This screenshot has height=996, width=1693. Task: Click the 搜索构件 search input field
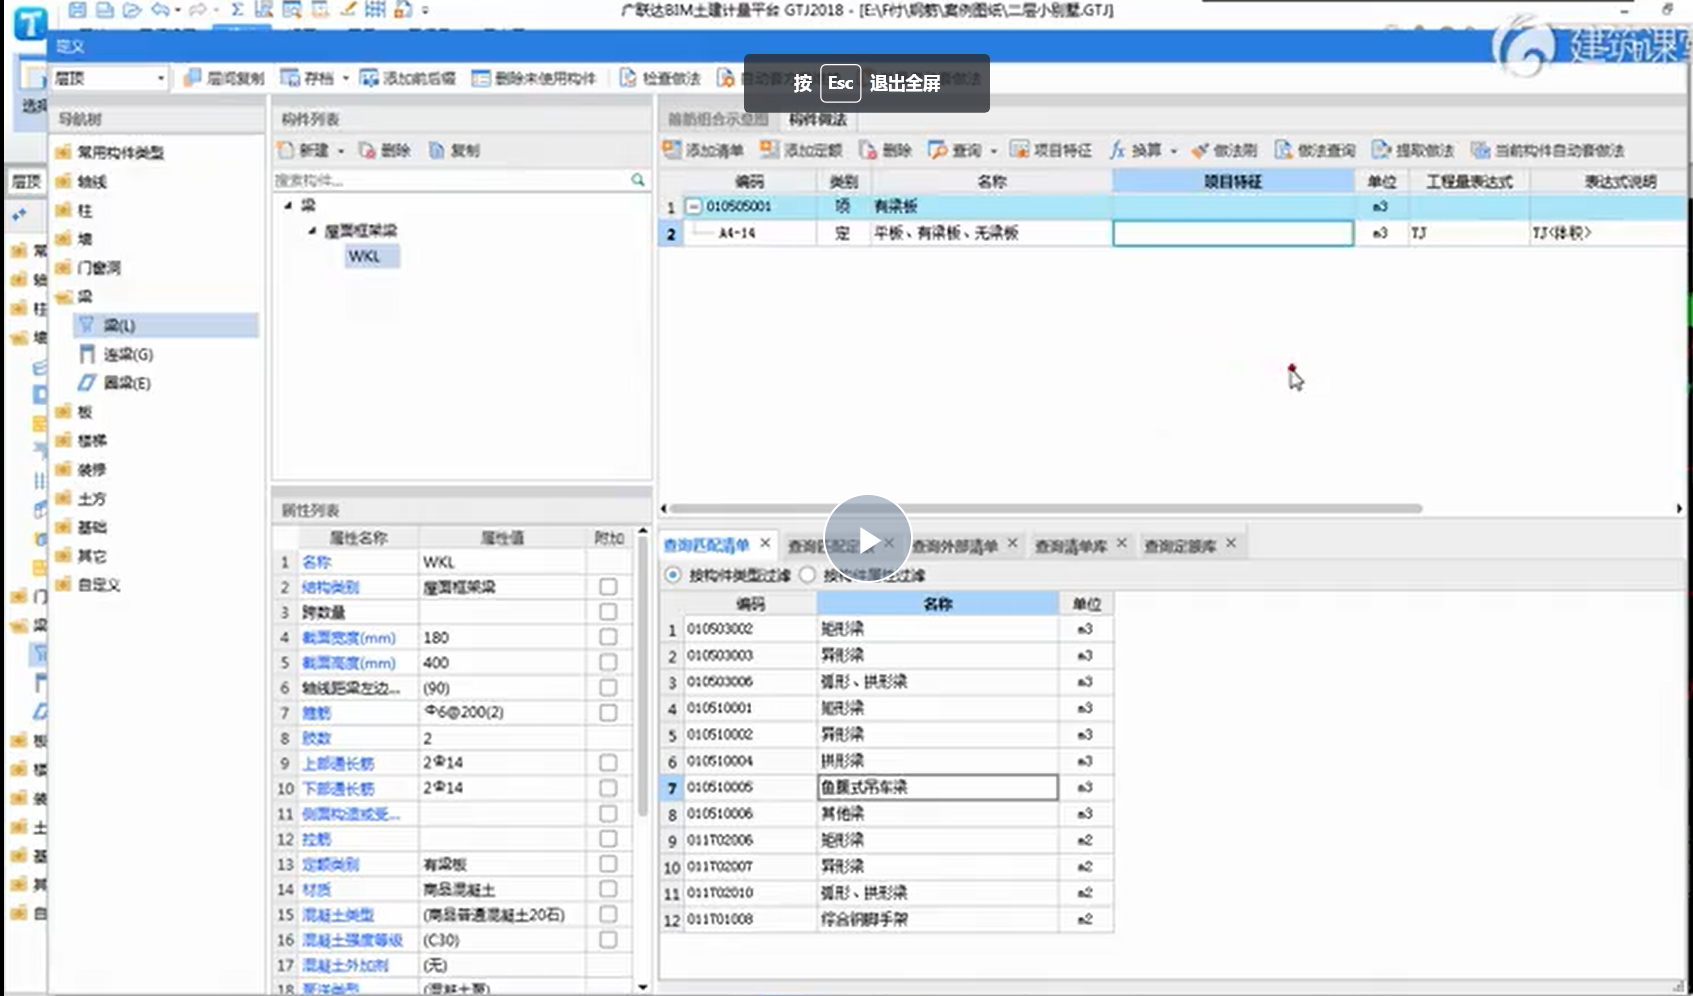tap(451, 180)
